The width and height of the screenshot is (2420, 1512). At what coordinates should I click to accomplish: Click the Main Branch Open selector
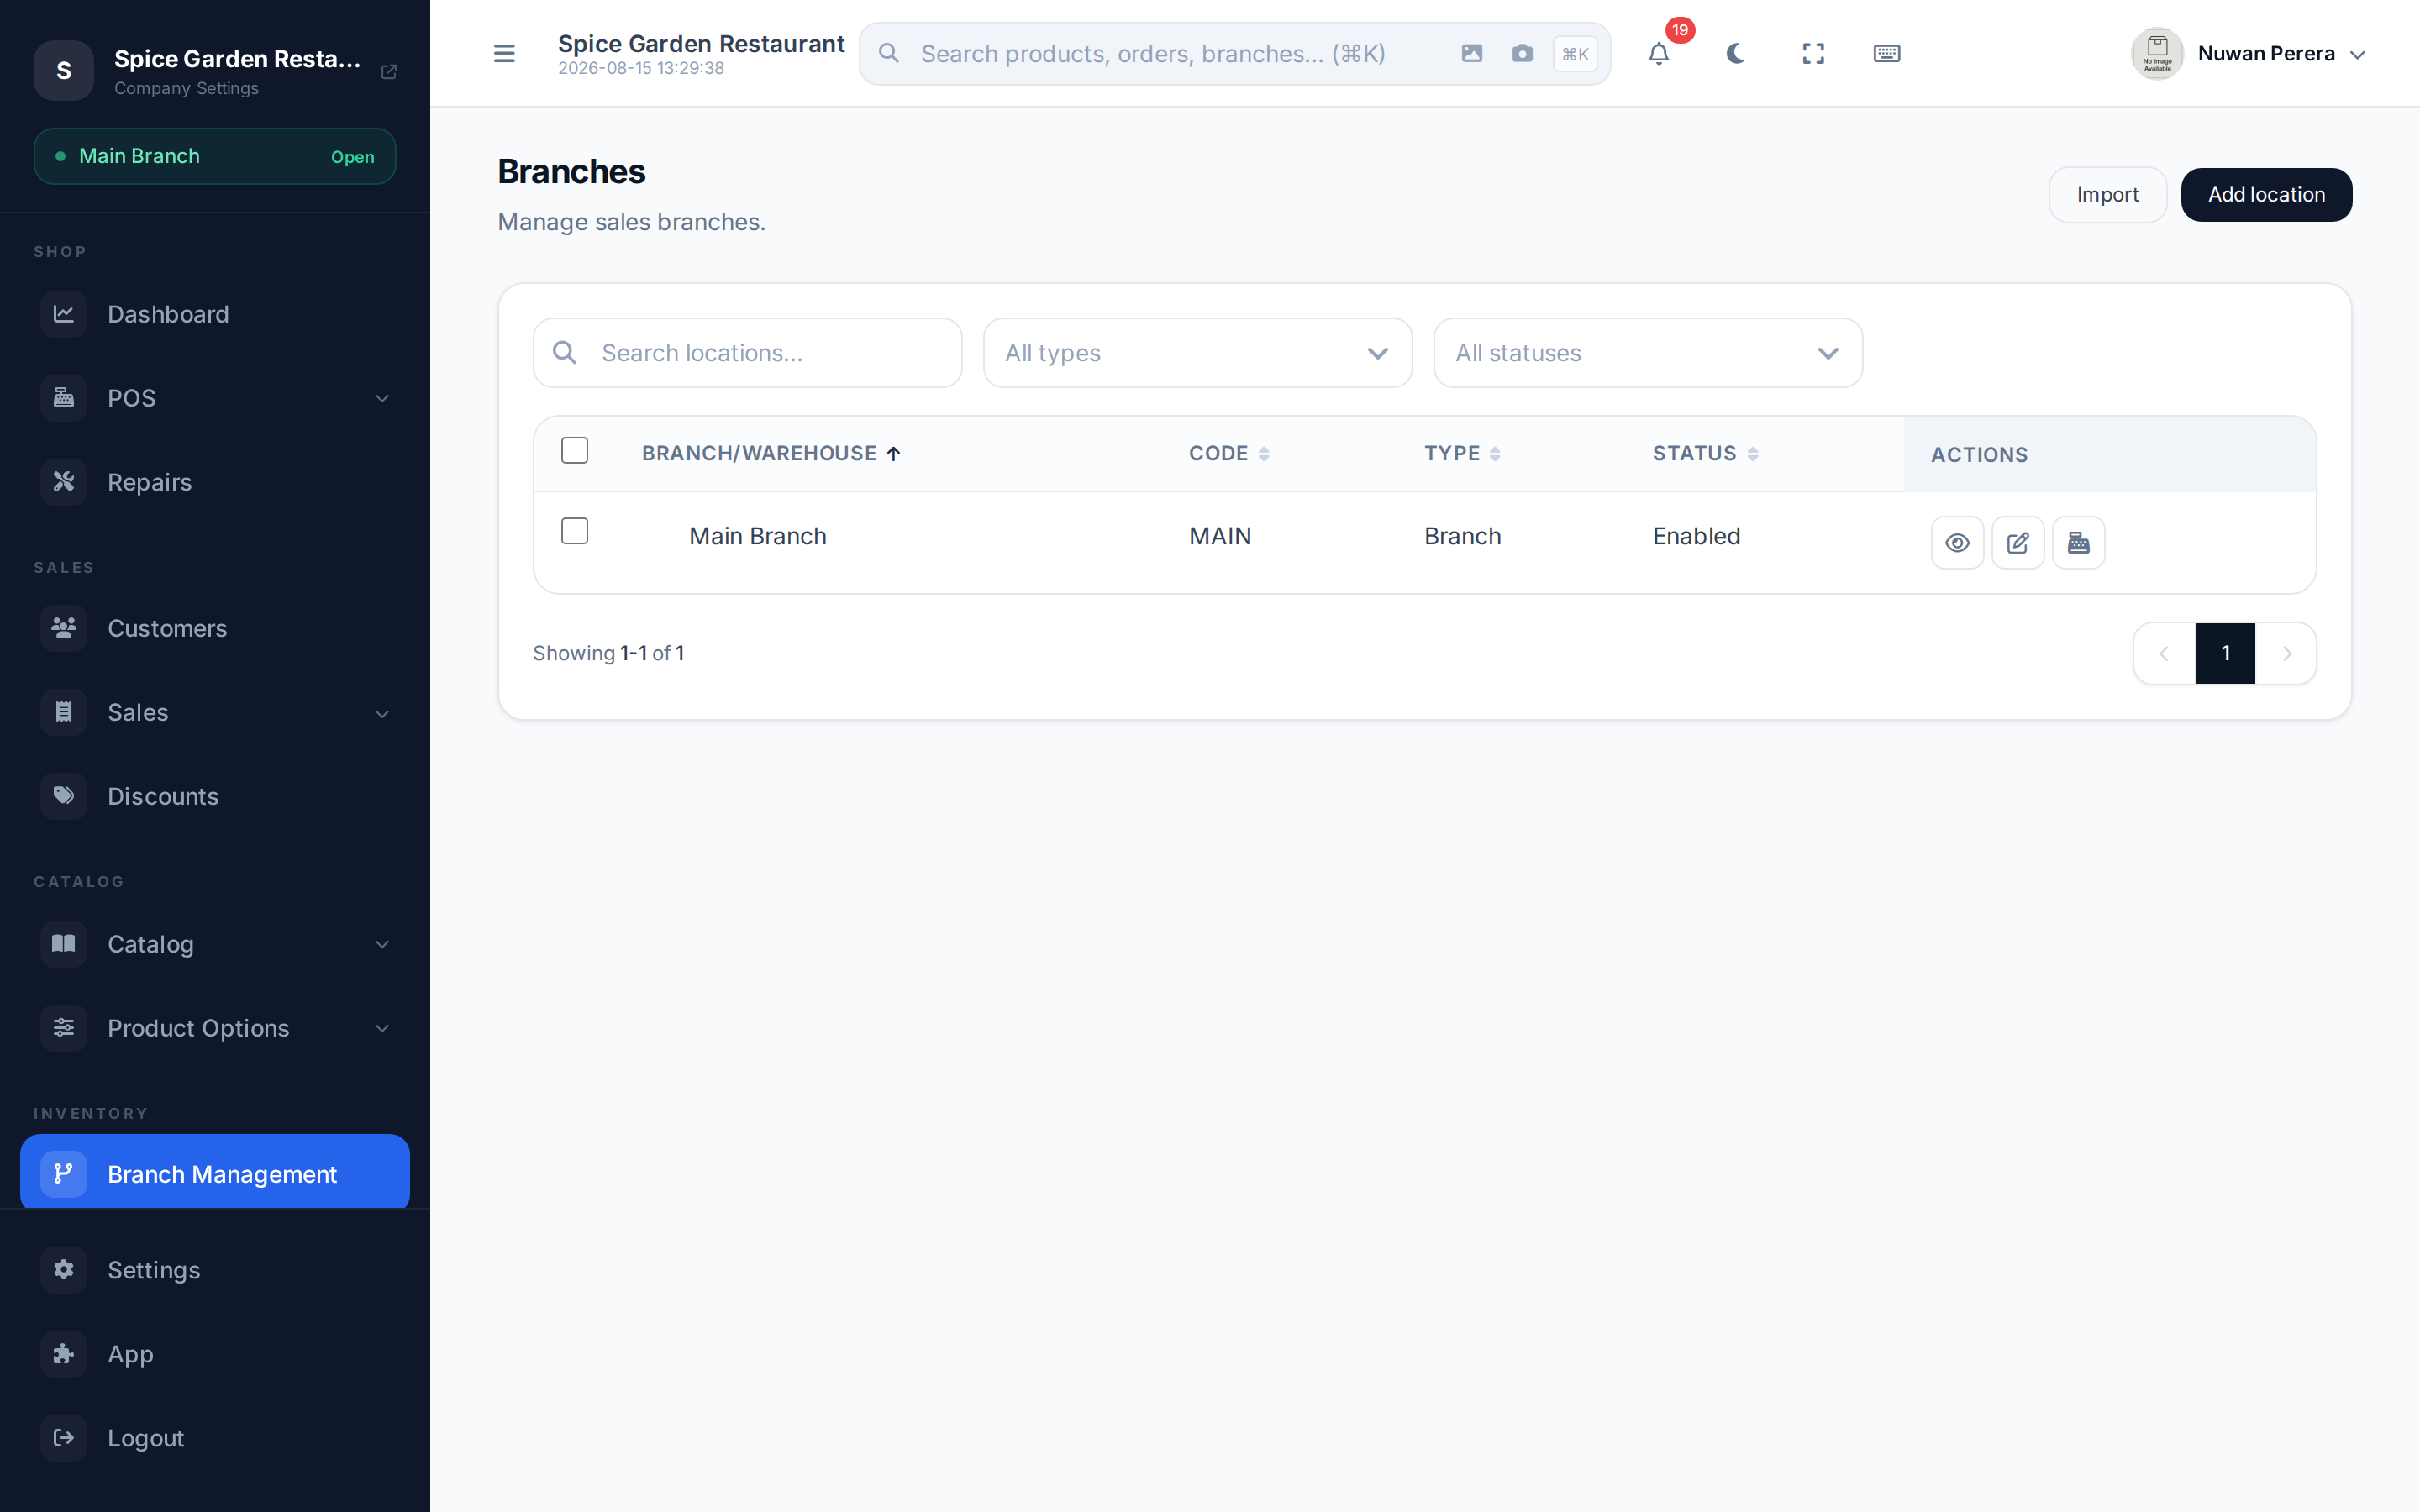(215, 156)
